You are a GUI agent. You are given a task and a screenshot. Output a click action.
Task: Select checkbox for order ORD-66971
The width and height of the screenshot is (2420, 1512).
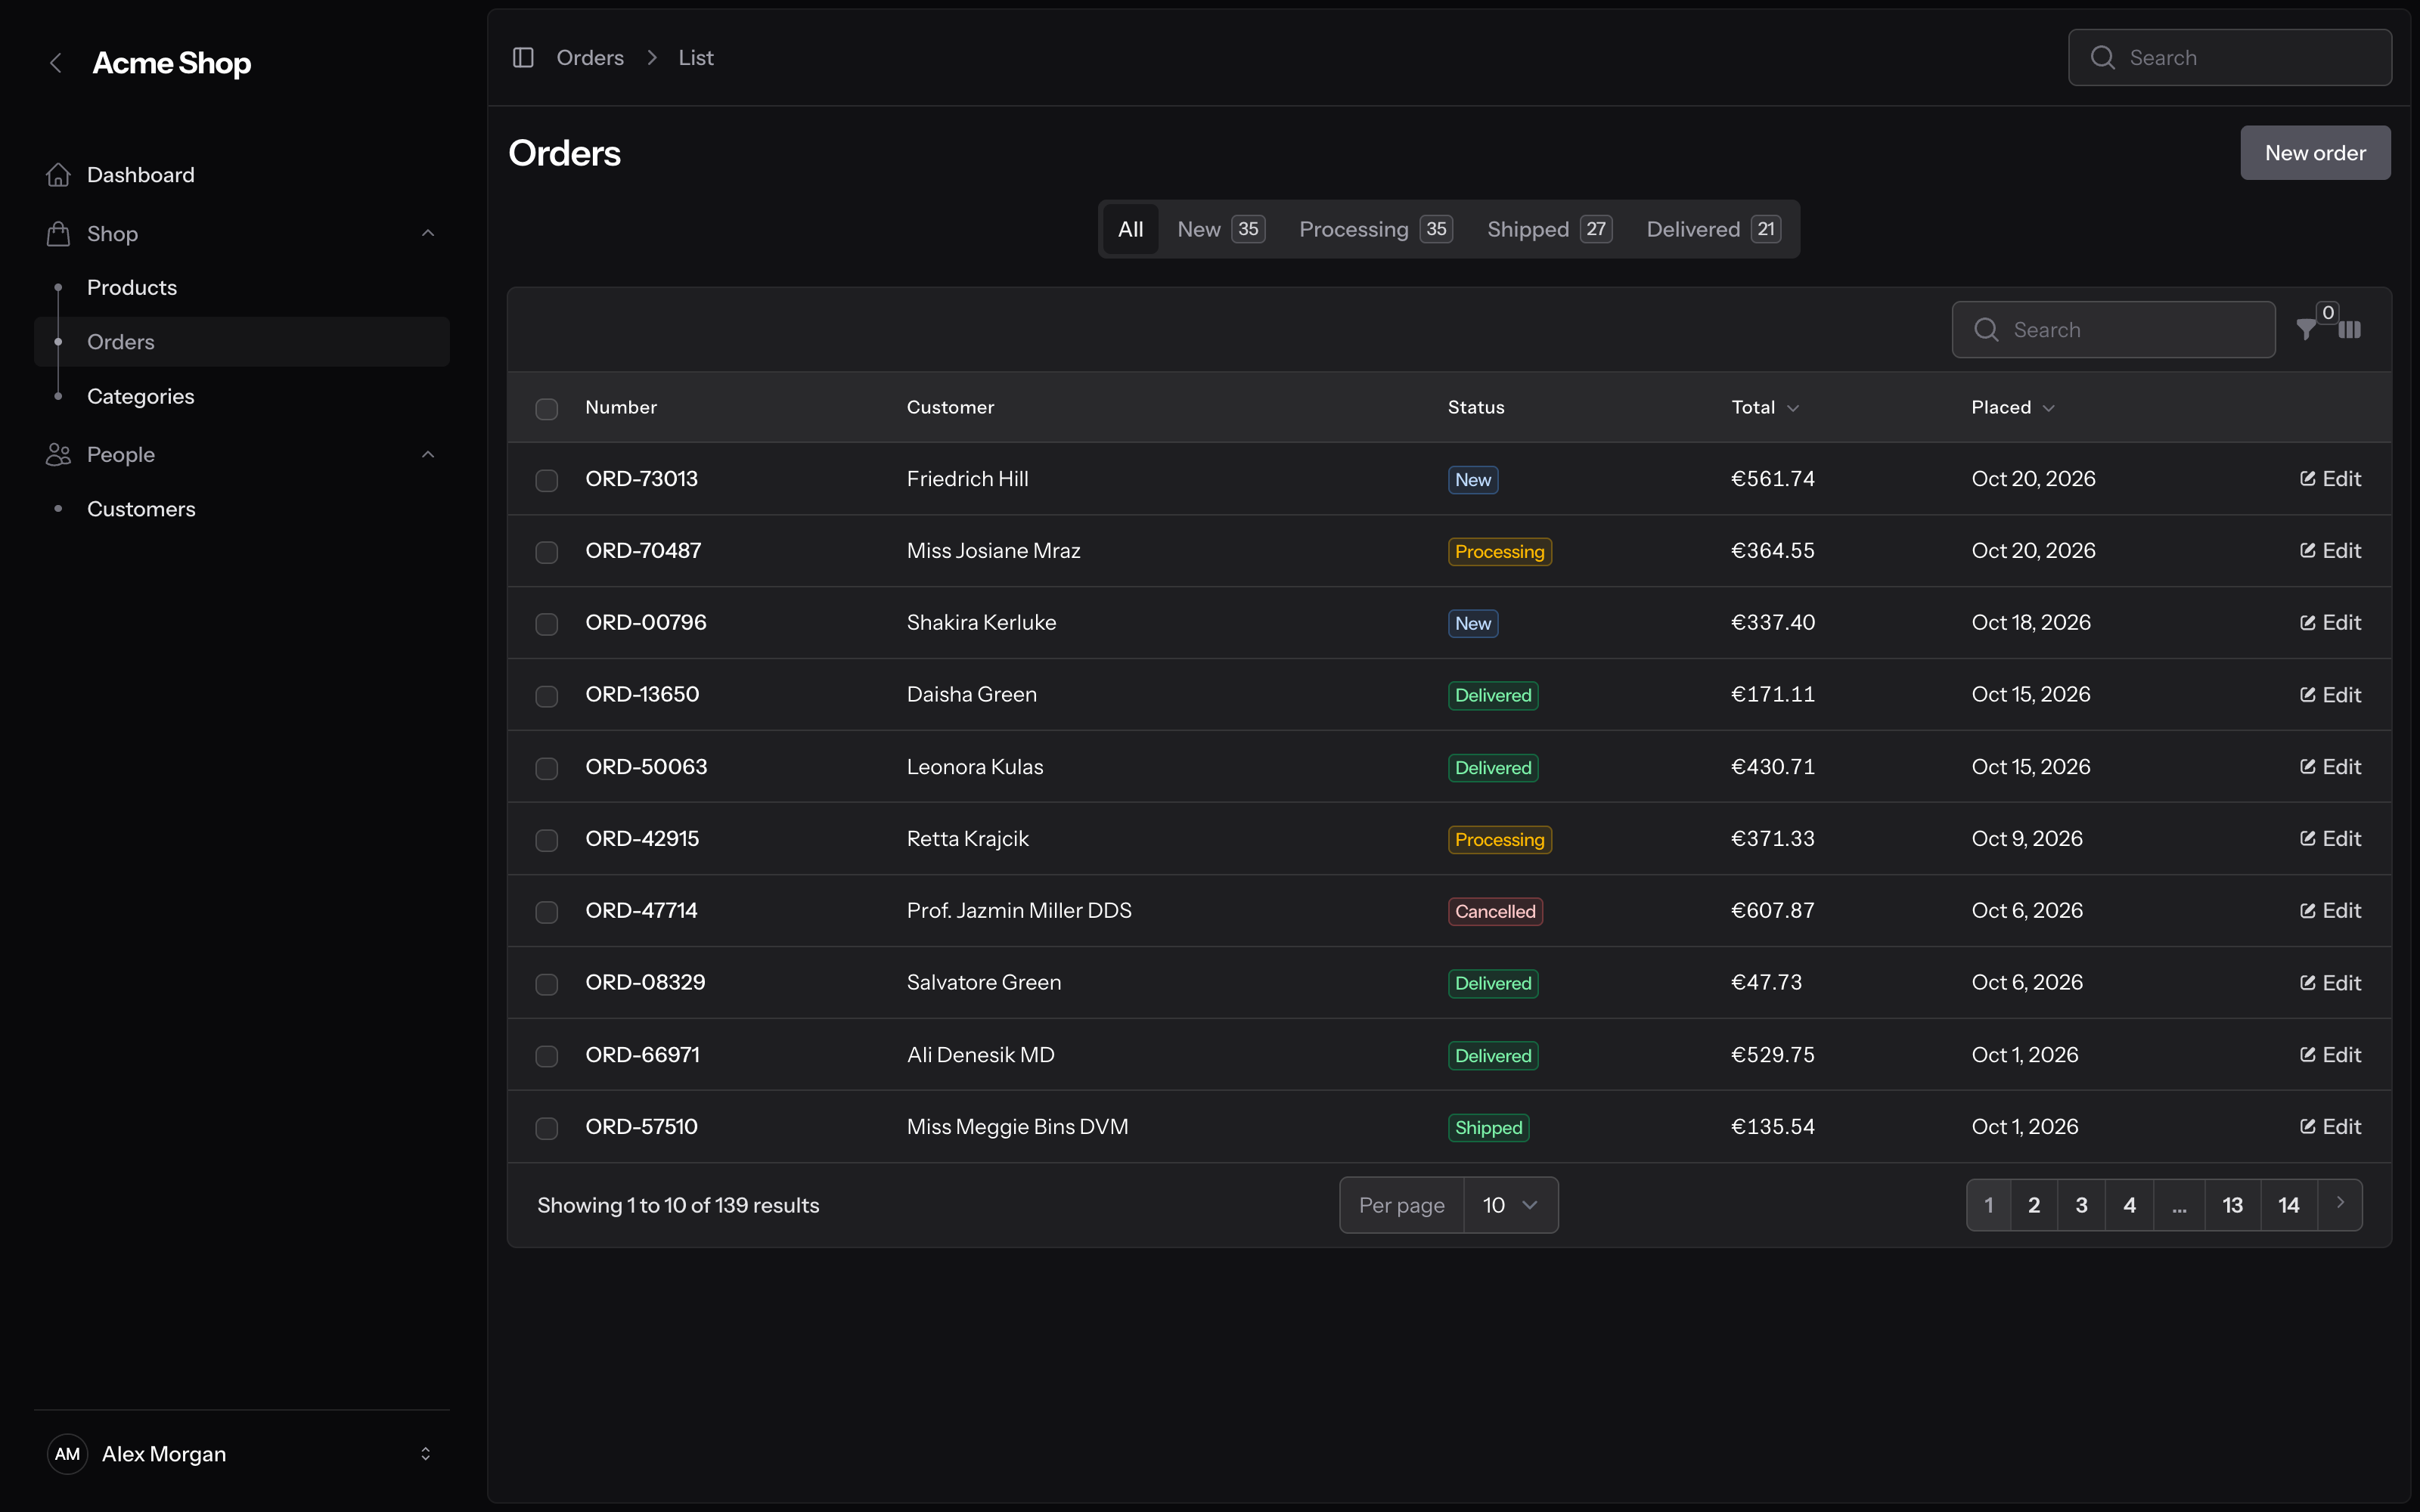pyautogui.click(x=547, y=1056)
